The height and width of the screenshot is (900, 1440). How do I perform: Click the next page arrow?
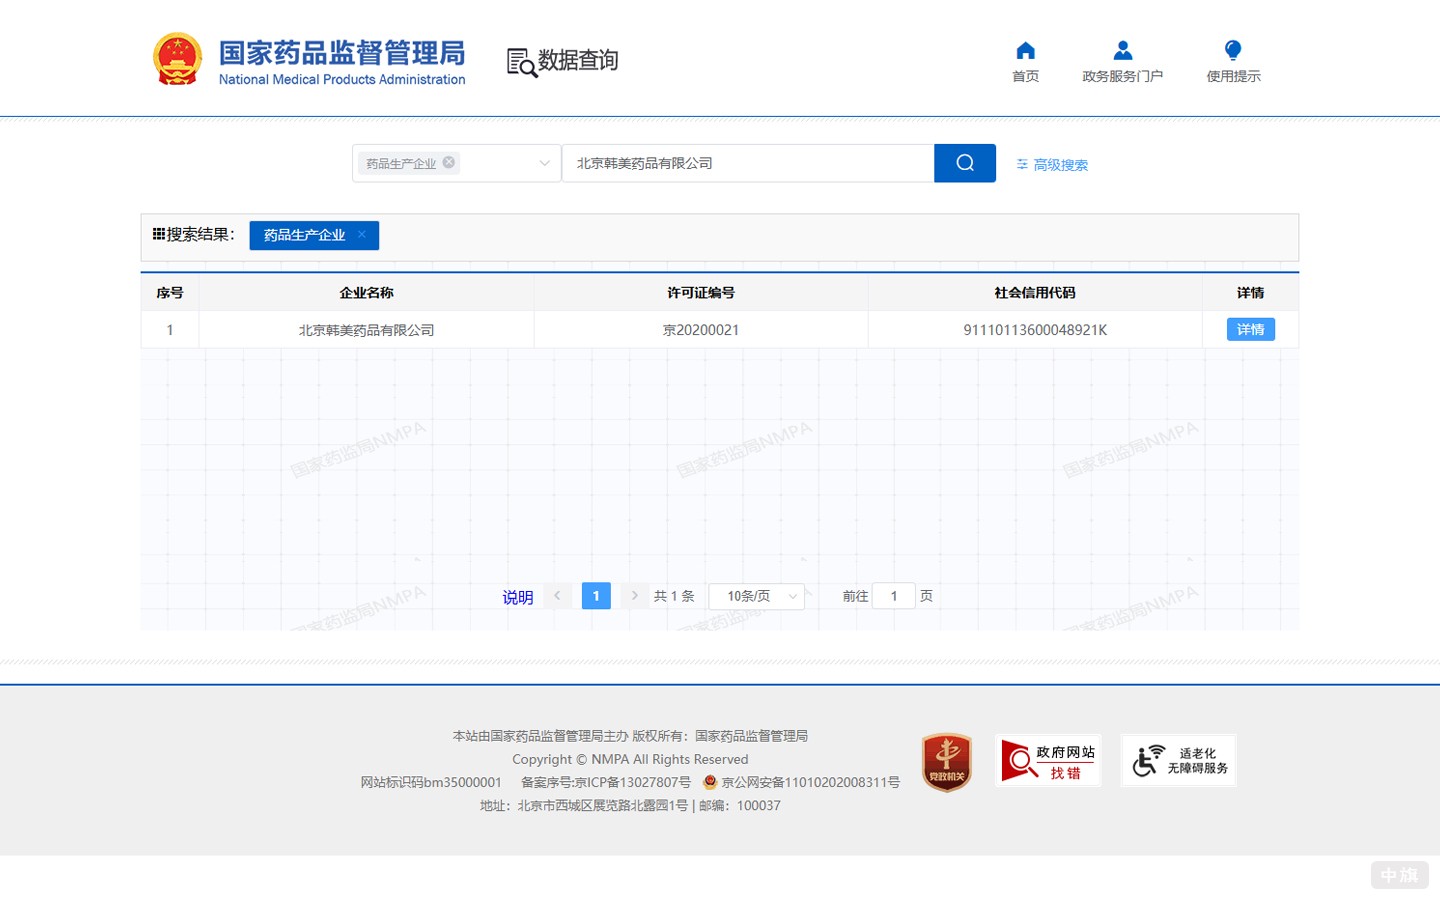(x=634, y=596)
